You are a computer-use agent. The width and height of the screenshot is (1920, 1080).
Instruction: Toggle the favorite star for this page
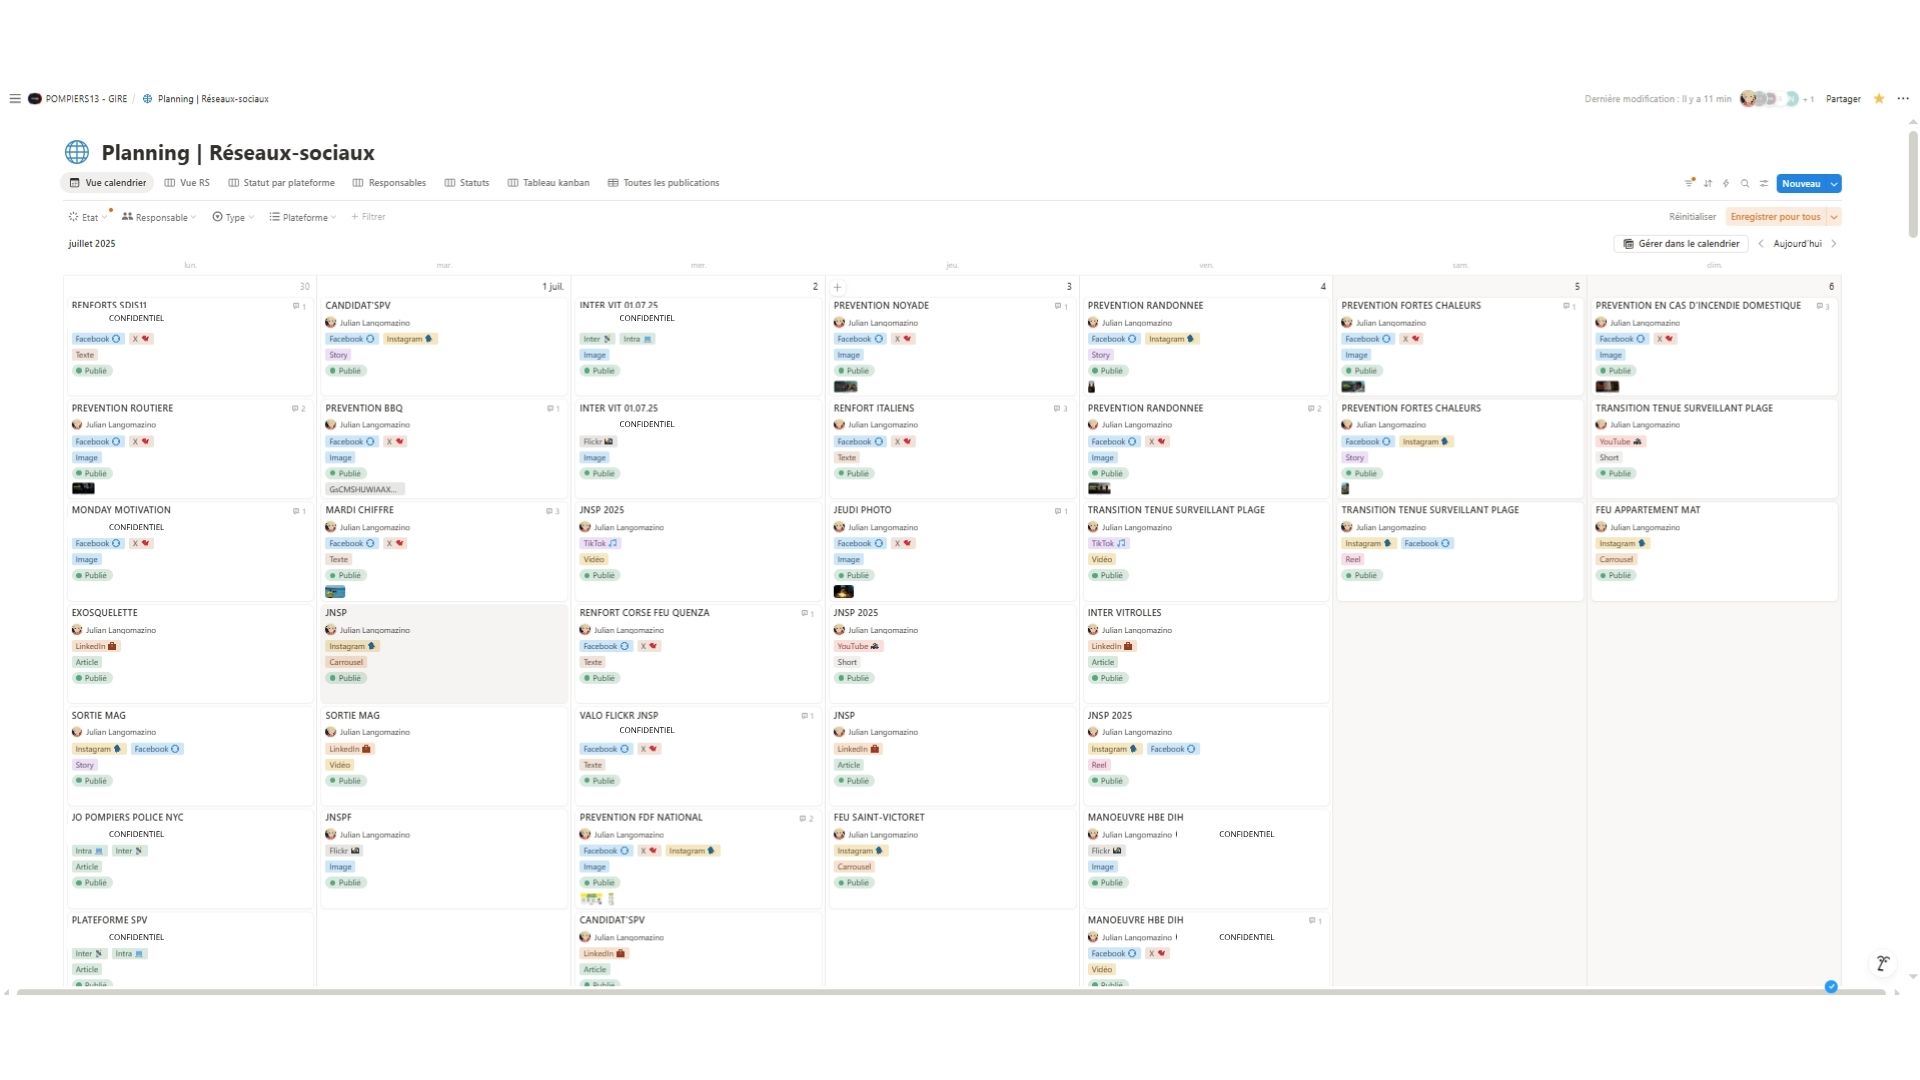coord(1879,98)
